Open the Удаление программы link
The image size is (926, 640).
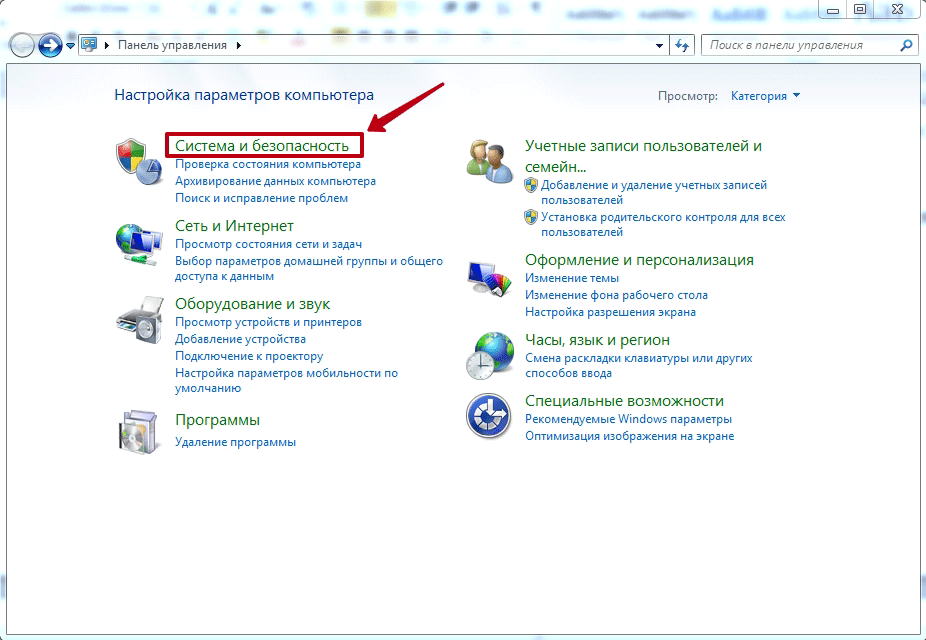tap(235, 442)
